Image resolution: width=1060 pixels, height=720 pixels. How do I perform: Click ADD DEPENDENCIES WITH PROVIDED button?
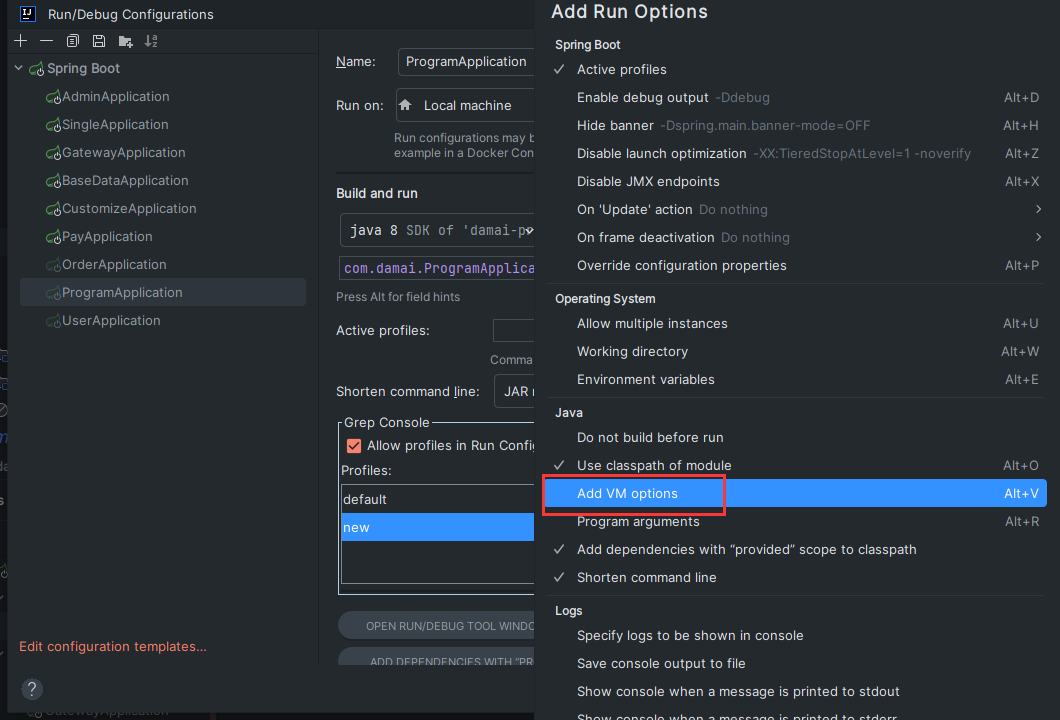[x=436, y=657]
